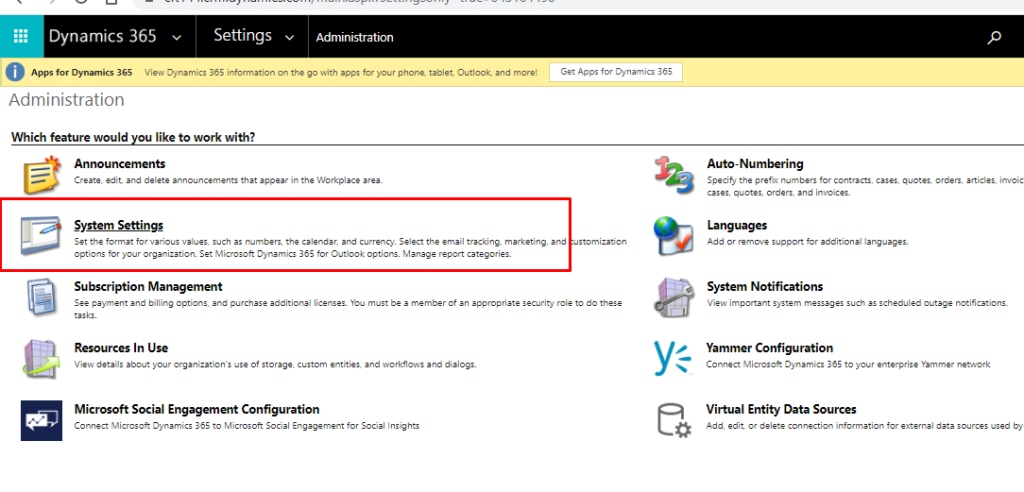The image size is (1024, 492).
Task: Click the Auto-Numbering 123 icon
Action: 673,175
